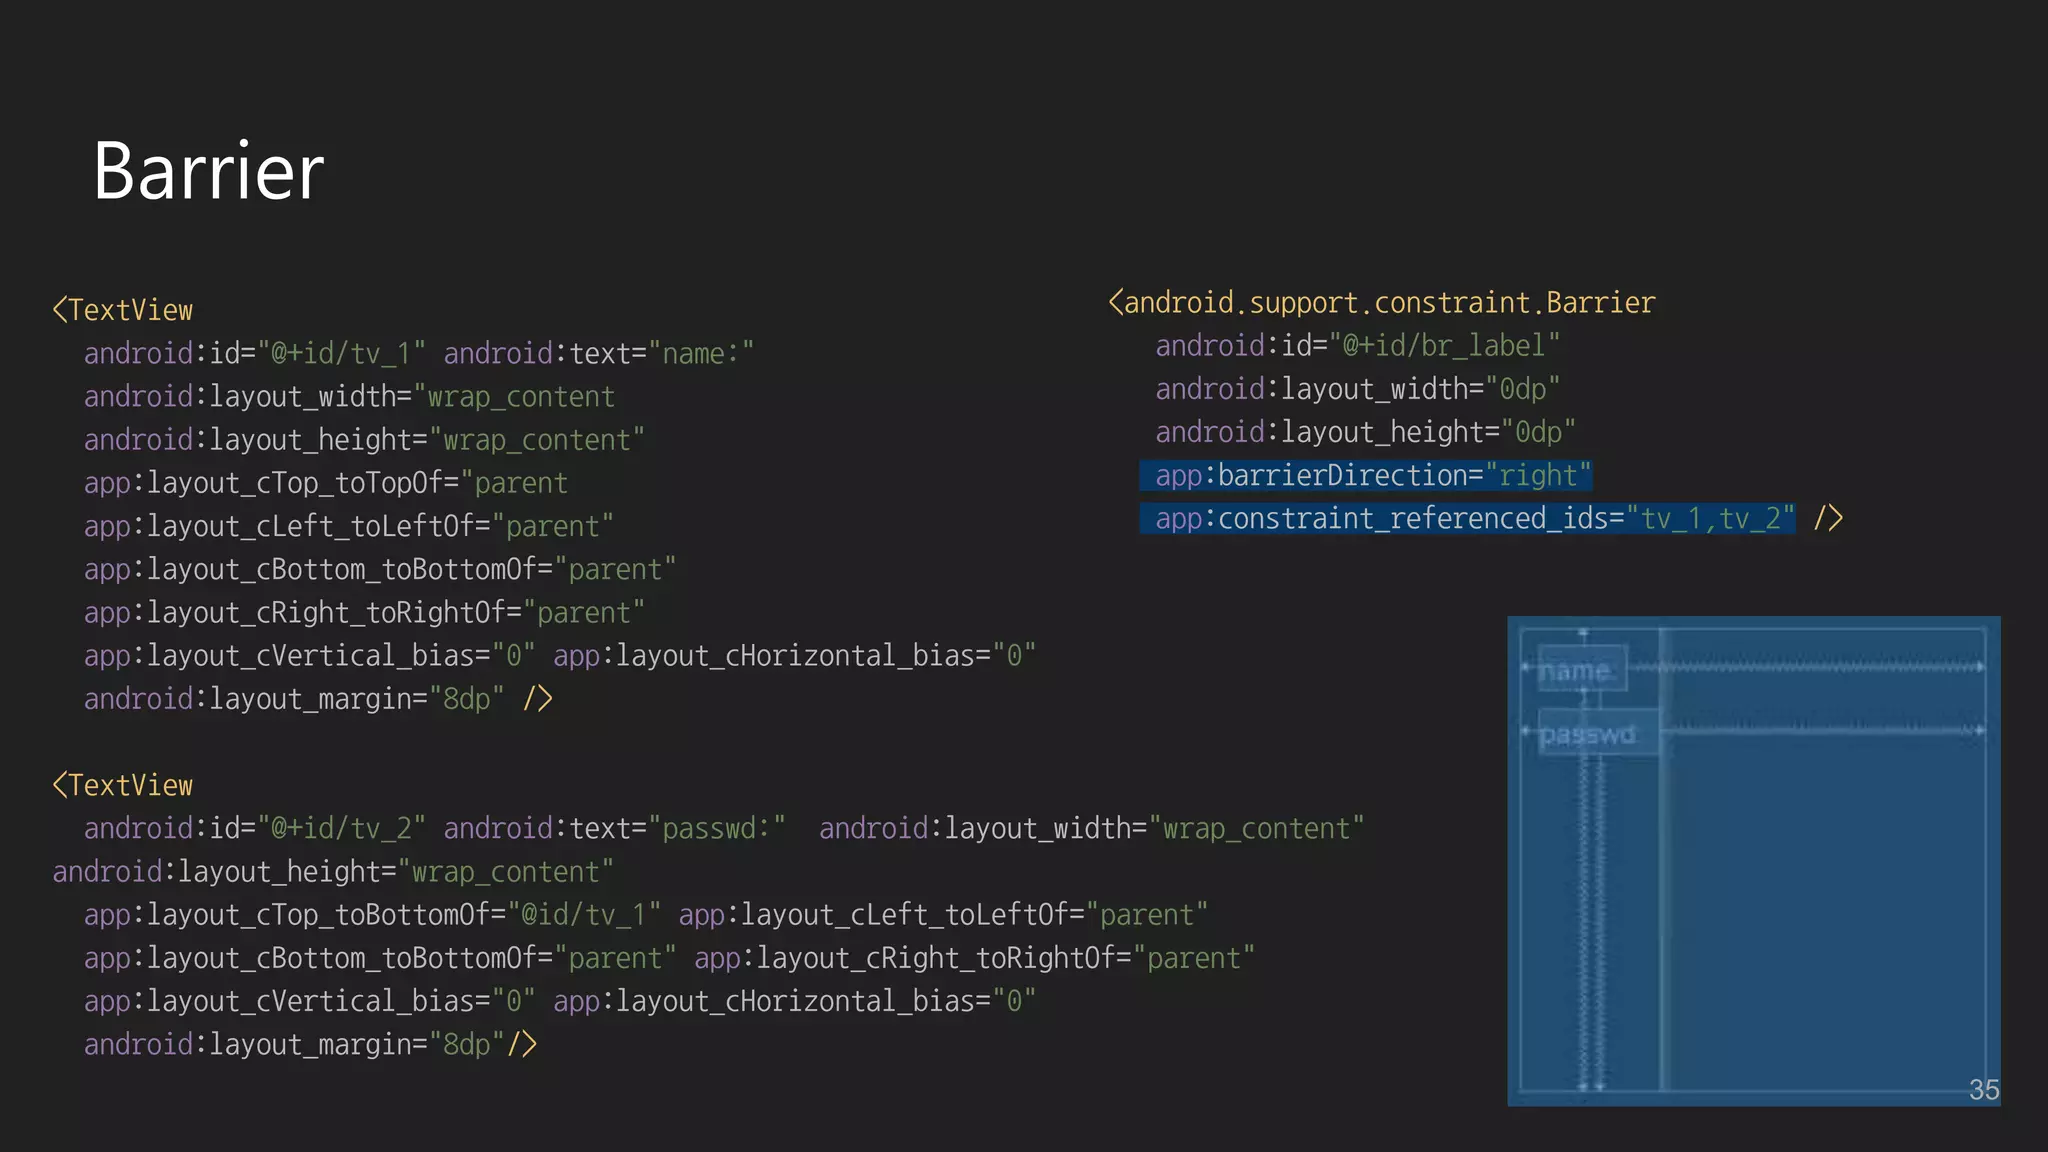Click the layout_cTop_toTopOf="parent line
This screenshot has width=2048, height=1152.
[325, 483]
